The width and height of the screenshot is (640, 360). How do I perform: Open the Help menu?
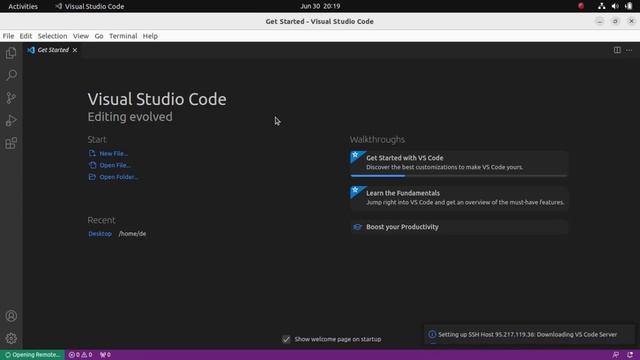click(x=150, y=36)
